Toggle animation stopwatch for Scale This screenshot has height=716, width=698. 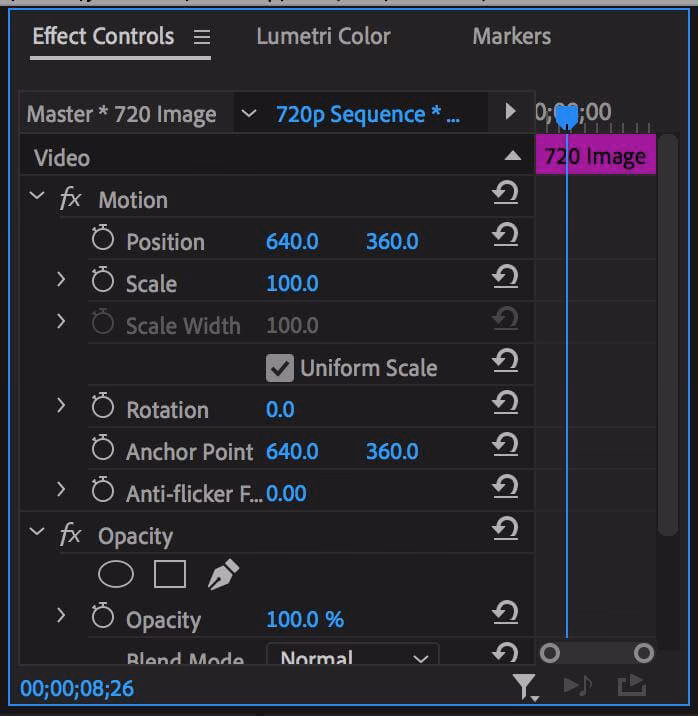pos(103,283)
